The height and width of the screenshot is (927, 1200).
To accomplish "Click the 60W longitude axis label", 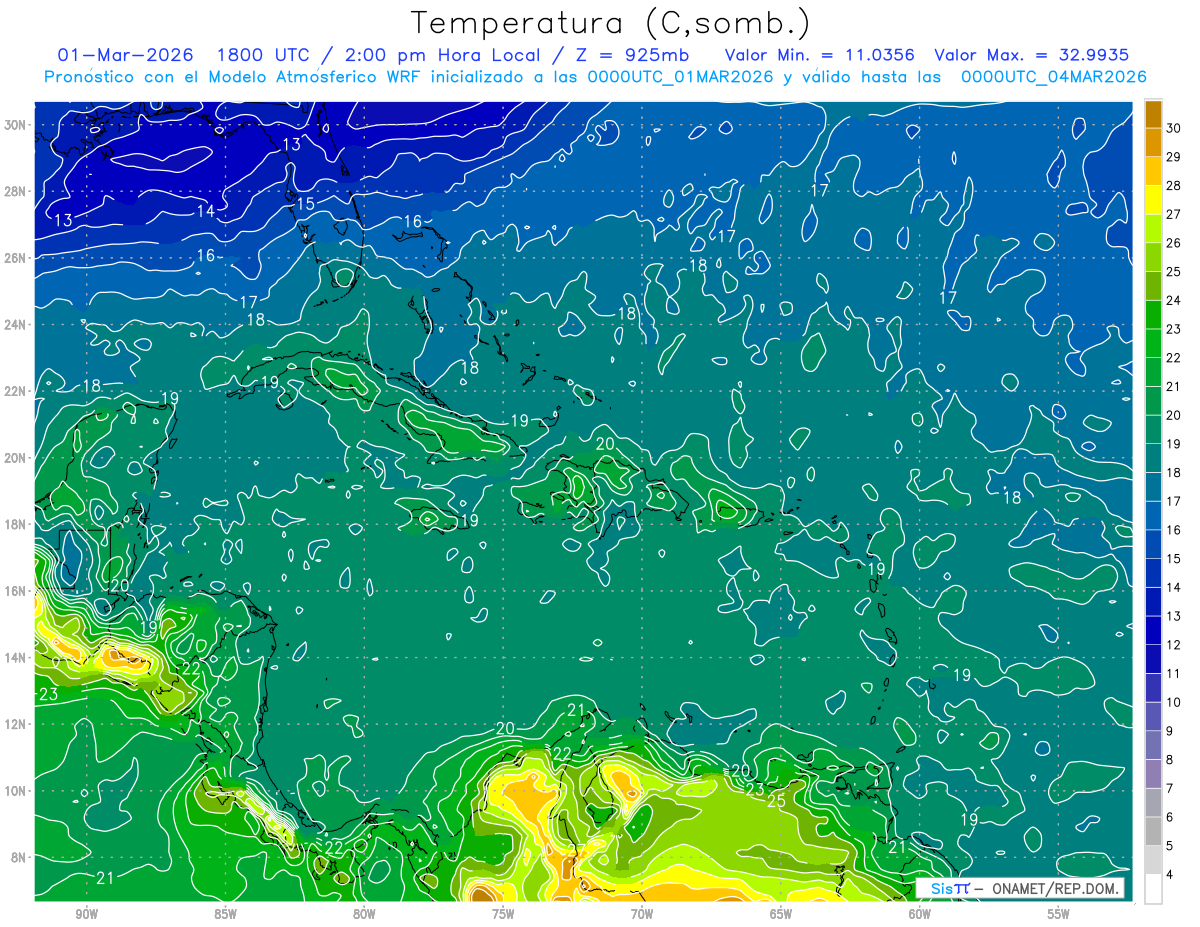I will tap(920, 914).
